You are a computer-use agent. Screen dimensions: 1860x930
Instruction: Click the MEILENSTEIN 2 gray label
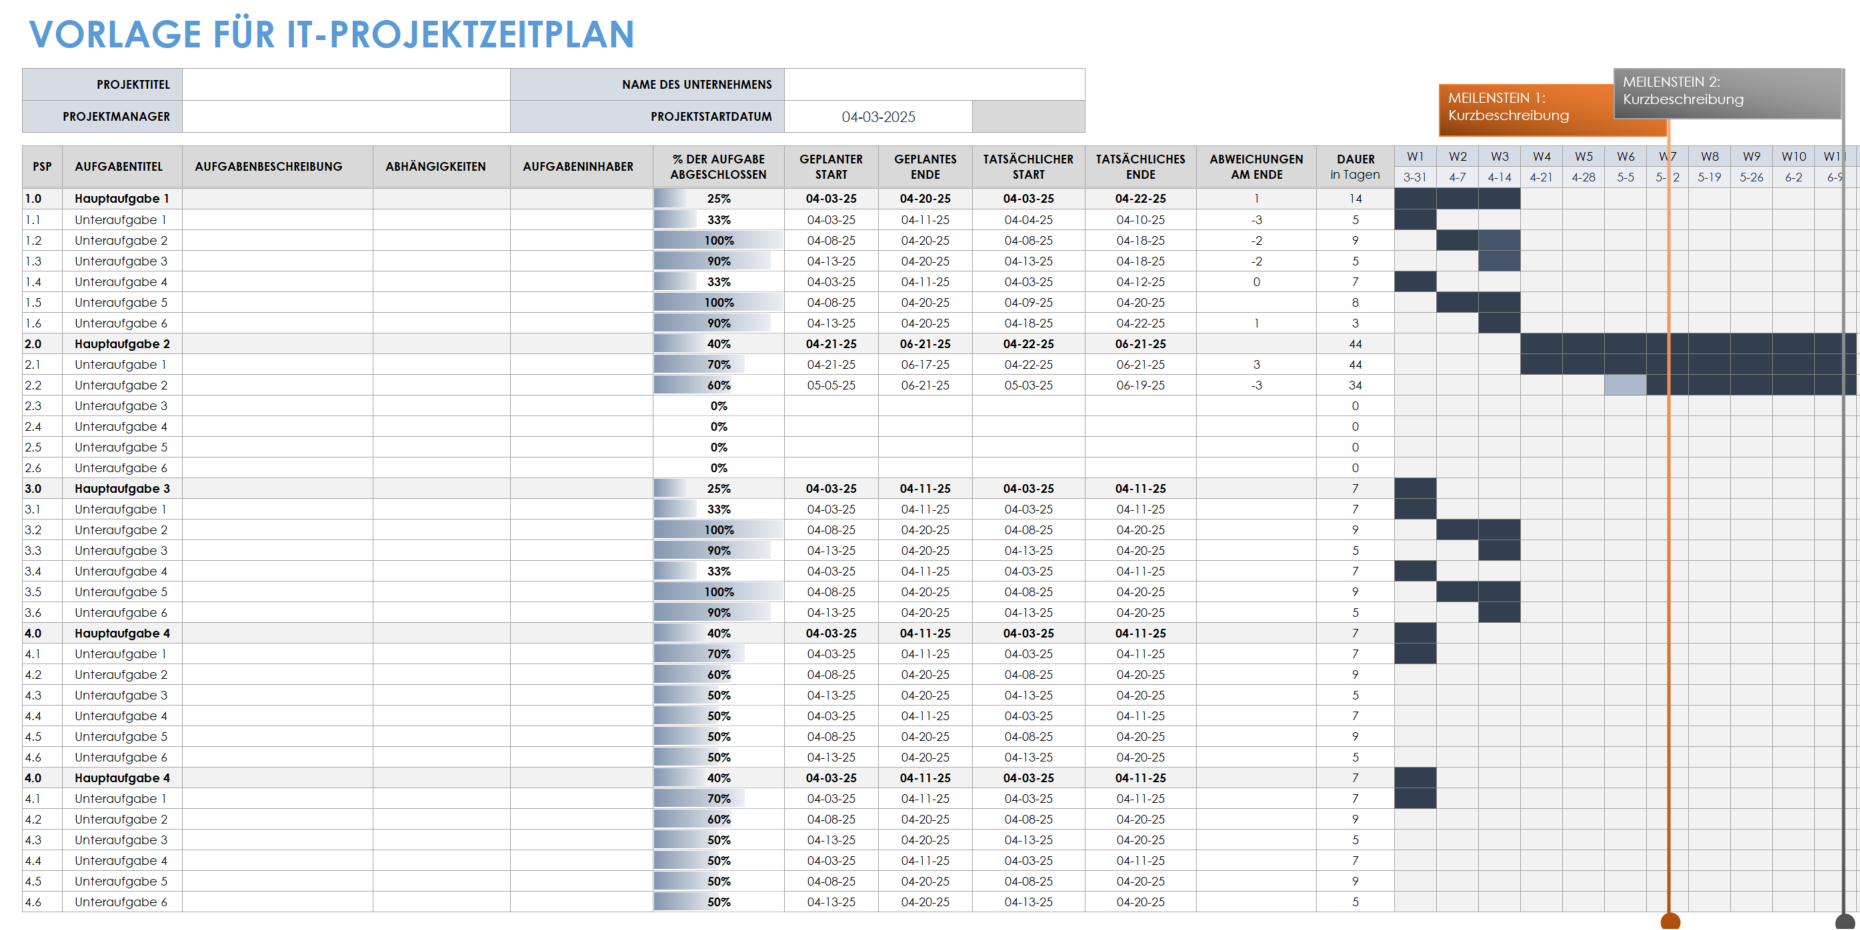[1727, 92]
